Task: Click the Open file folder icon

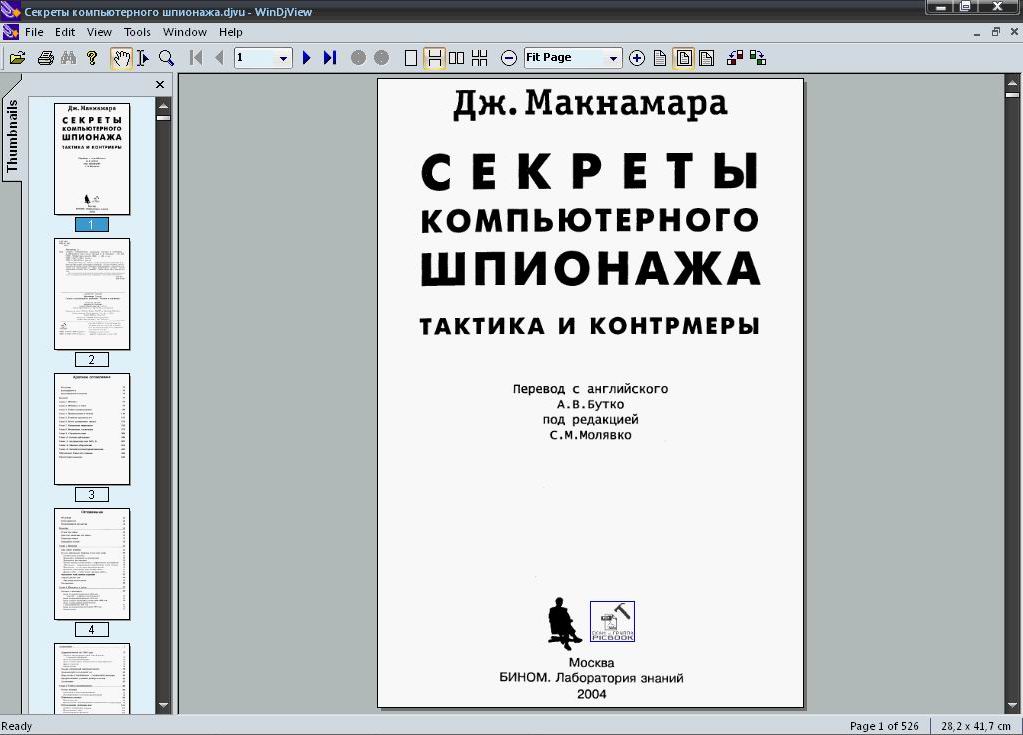Action: pyautogui.click(x=17, y=58)
